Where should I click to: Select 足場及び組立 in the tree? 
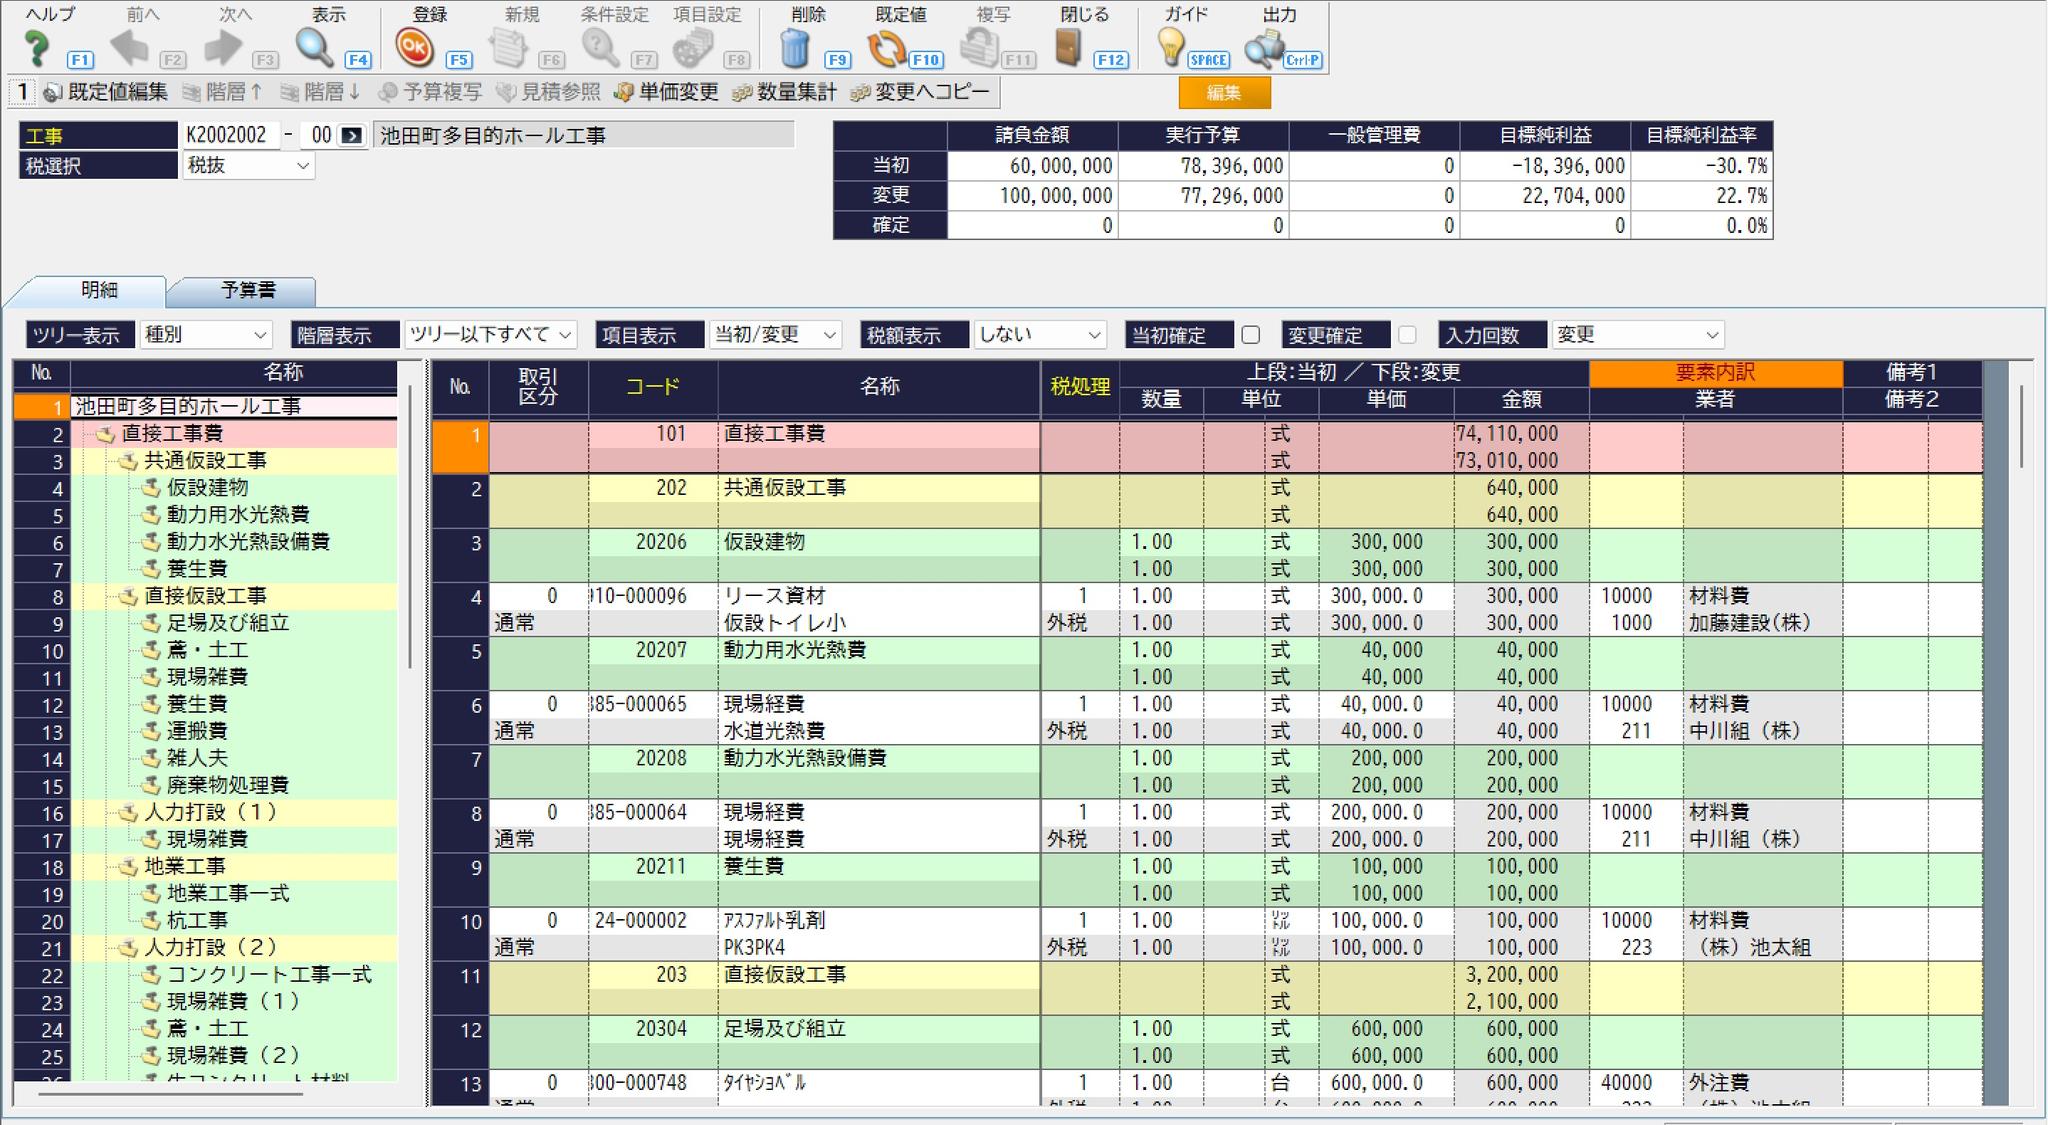pyautogui.click(x=228, y=623)
